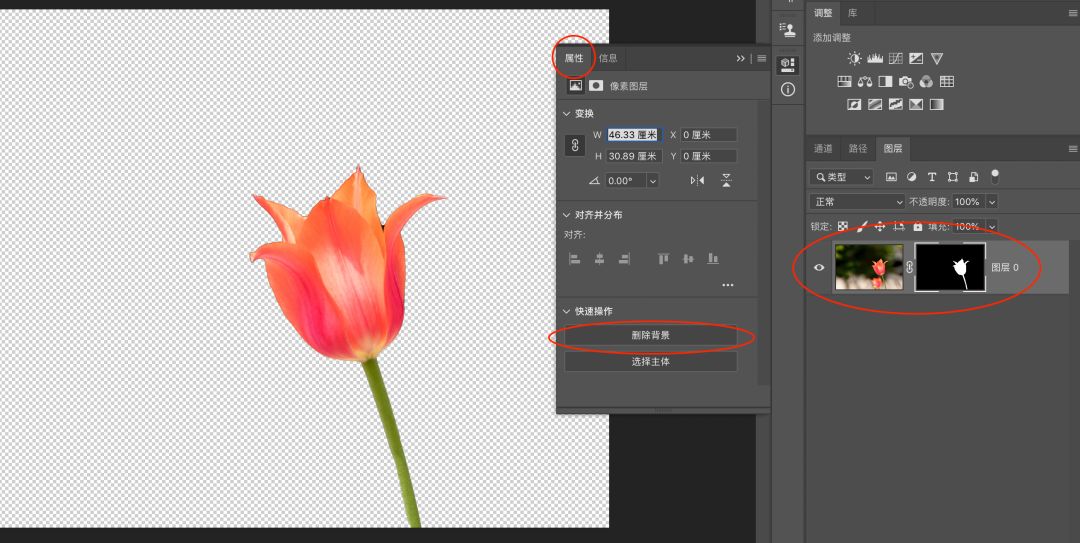
Task: Click the 选择主体 button
Action: 650,361
